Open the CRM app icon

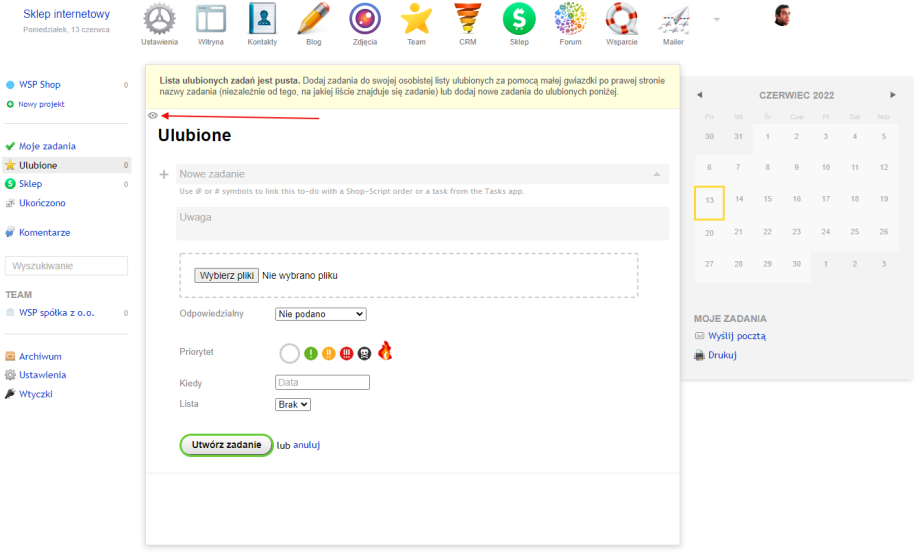tap(467, 20)
